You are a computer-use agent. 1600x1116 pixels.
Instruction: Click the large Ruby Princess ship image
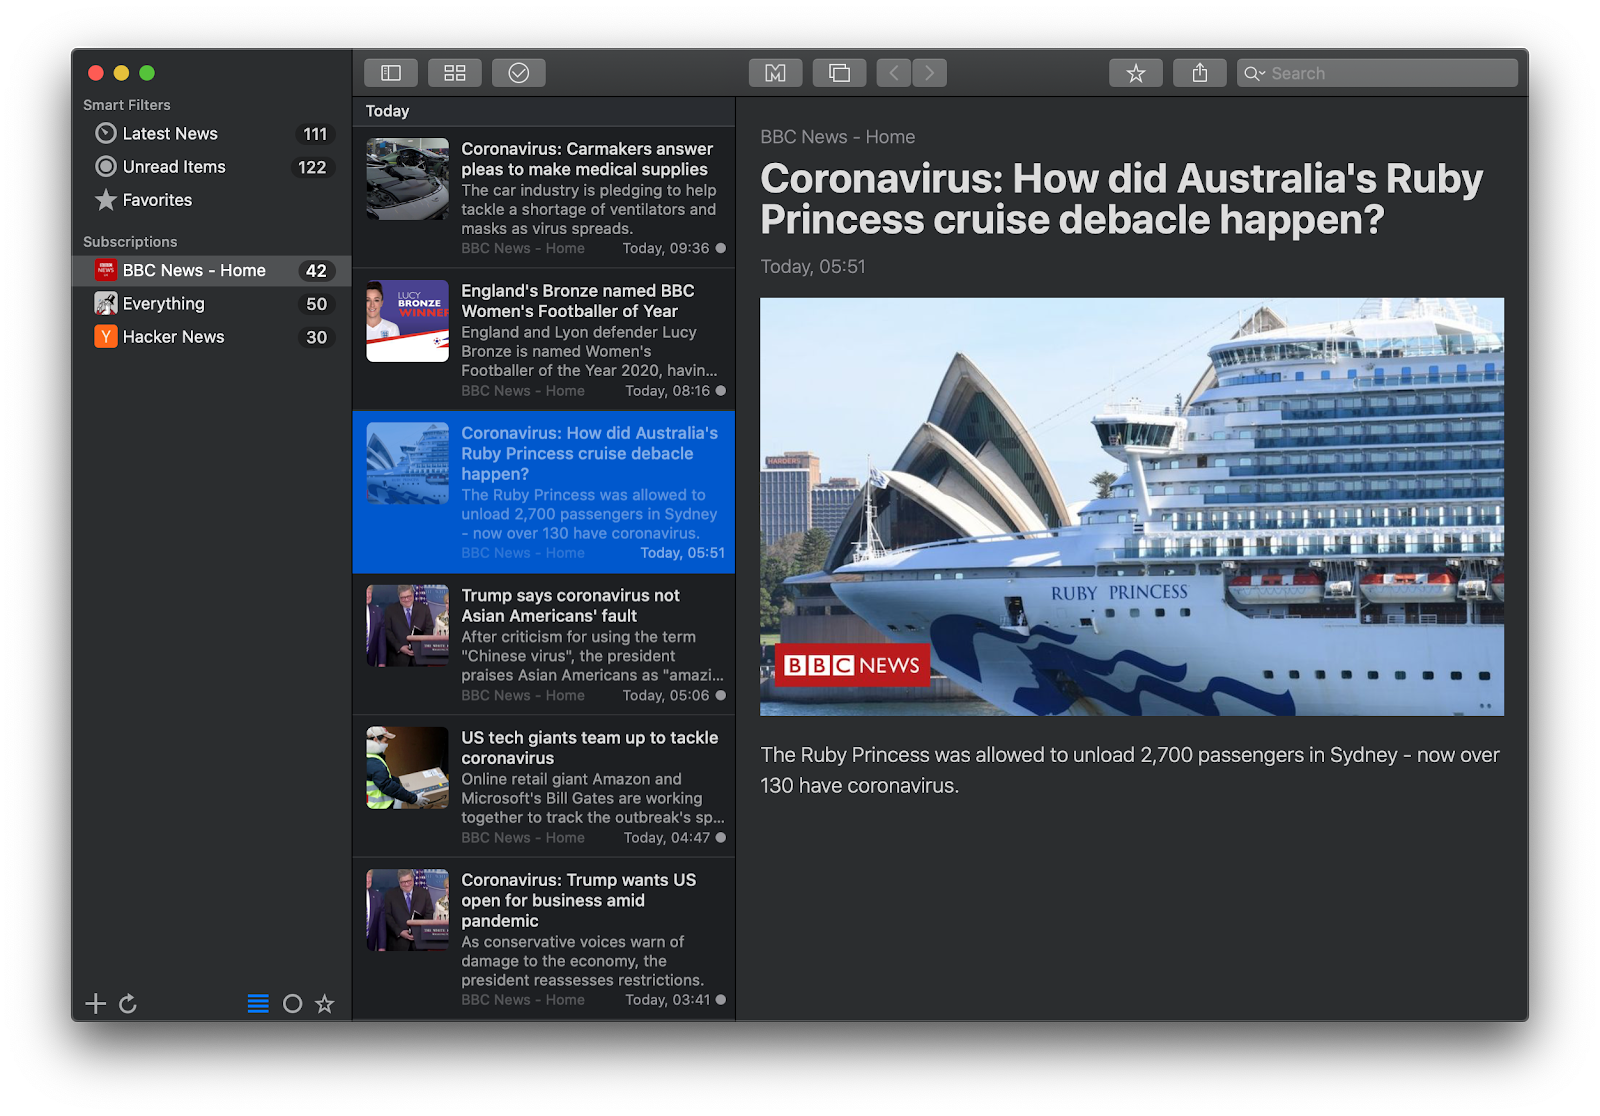pos(1132,506)
